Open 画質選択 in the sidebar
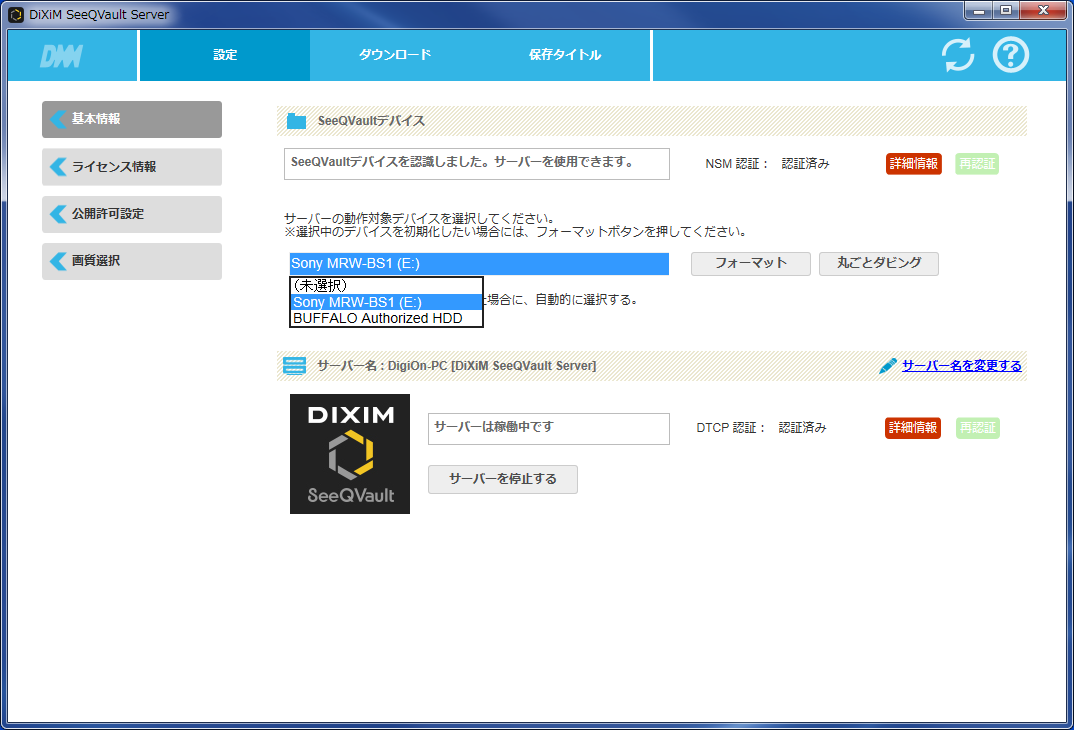This screenshot has height=730, width=1074. (132, 261)
